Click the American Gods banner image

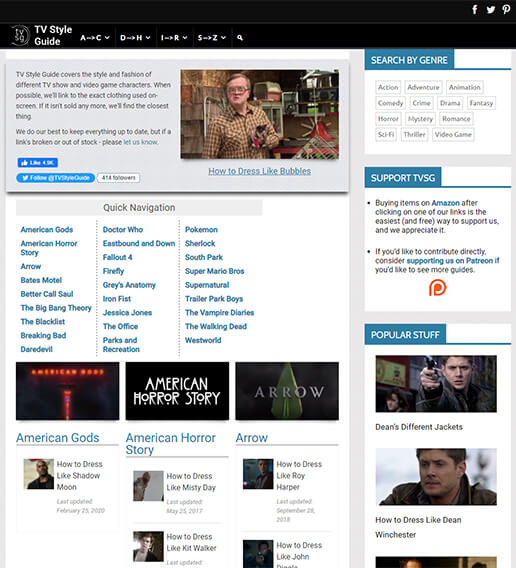coord(67,391)
